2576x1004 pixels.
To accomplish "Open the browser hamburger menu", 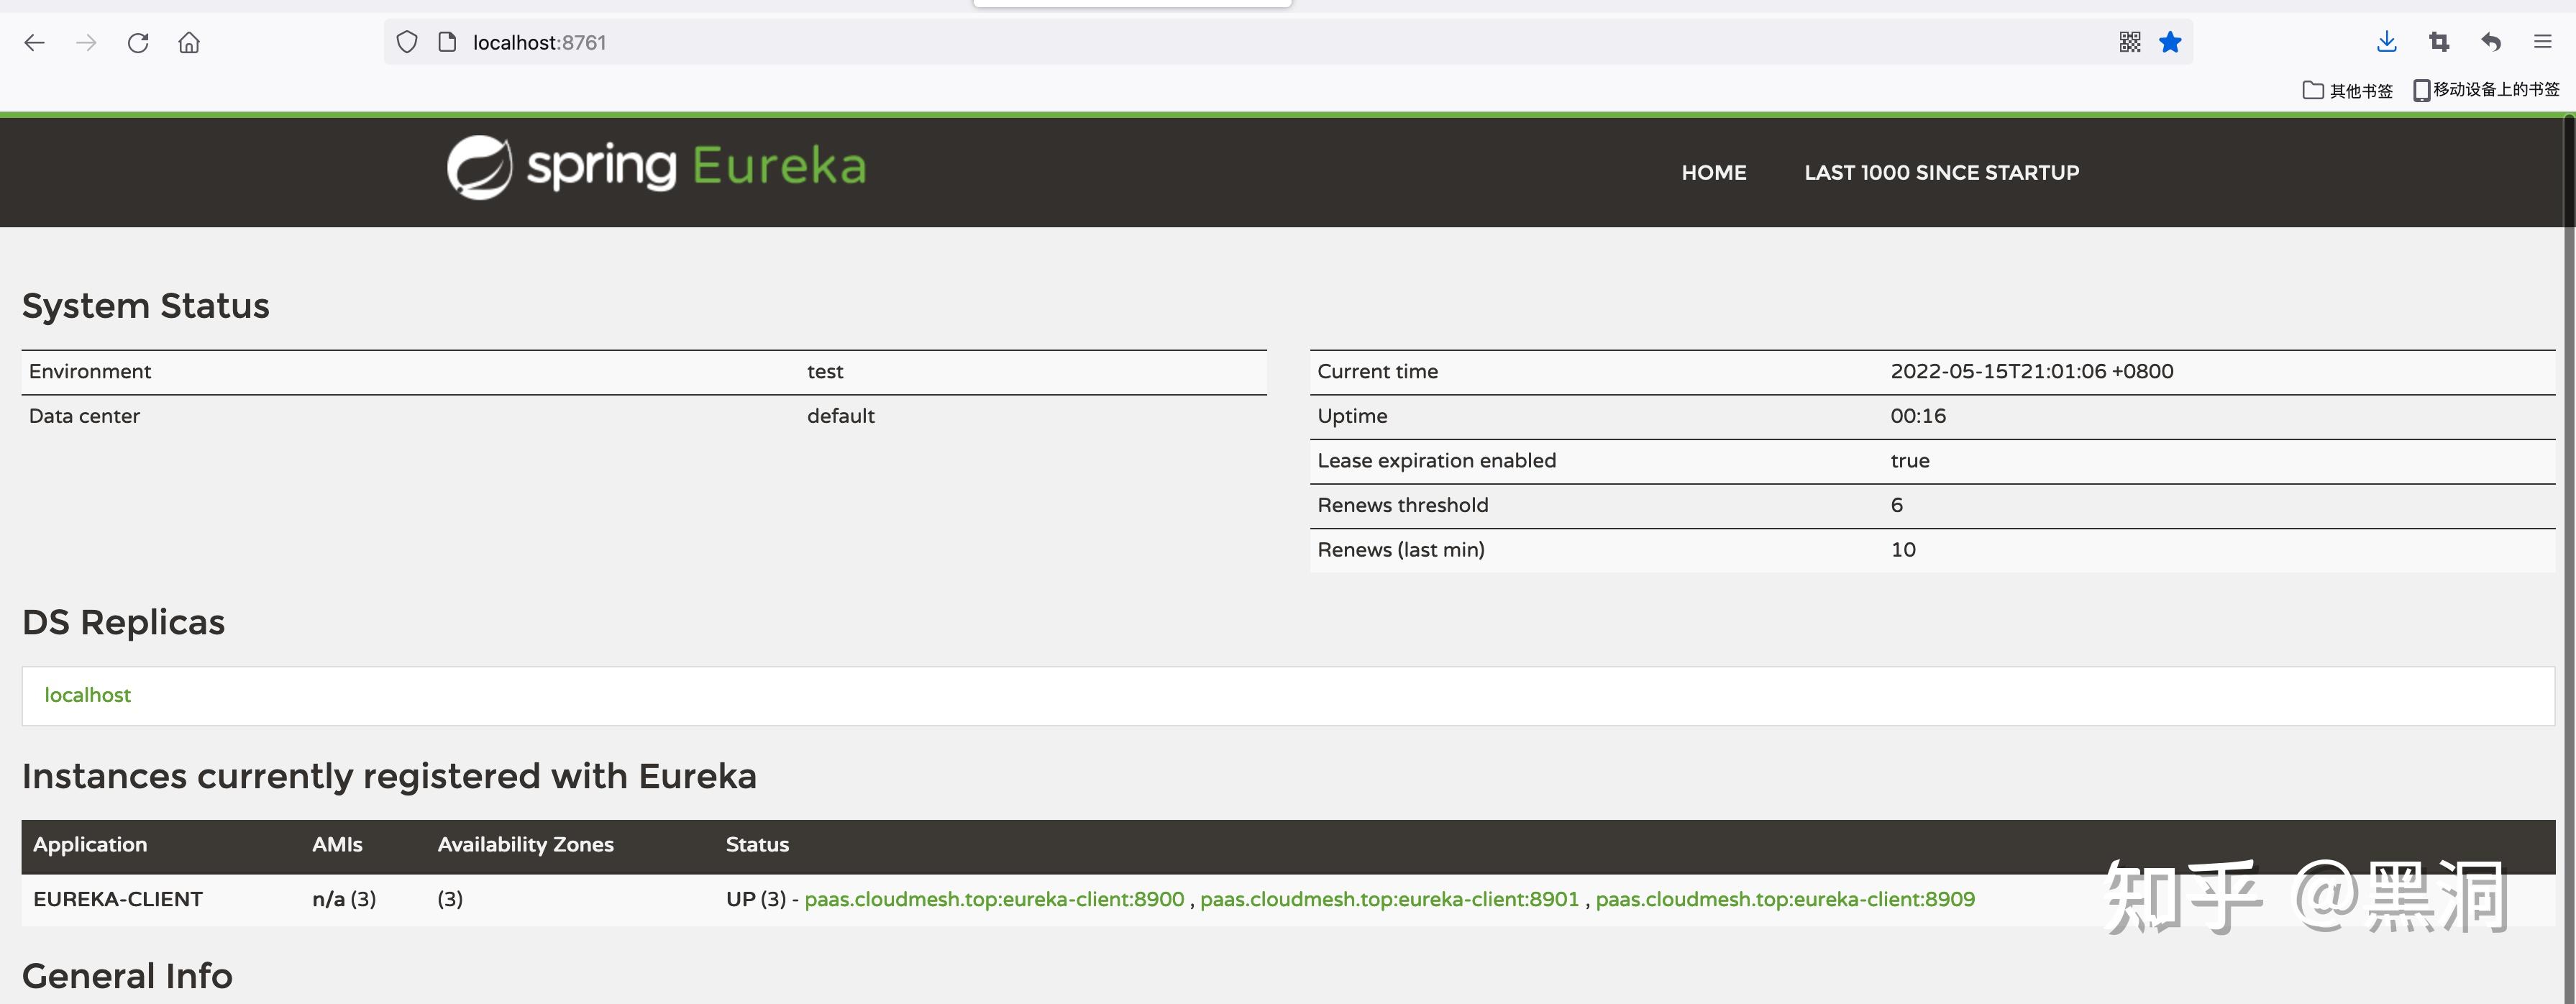I will (2542, 42).
